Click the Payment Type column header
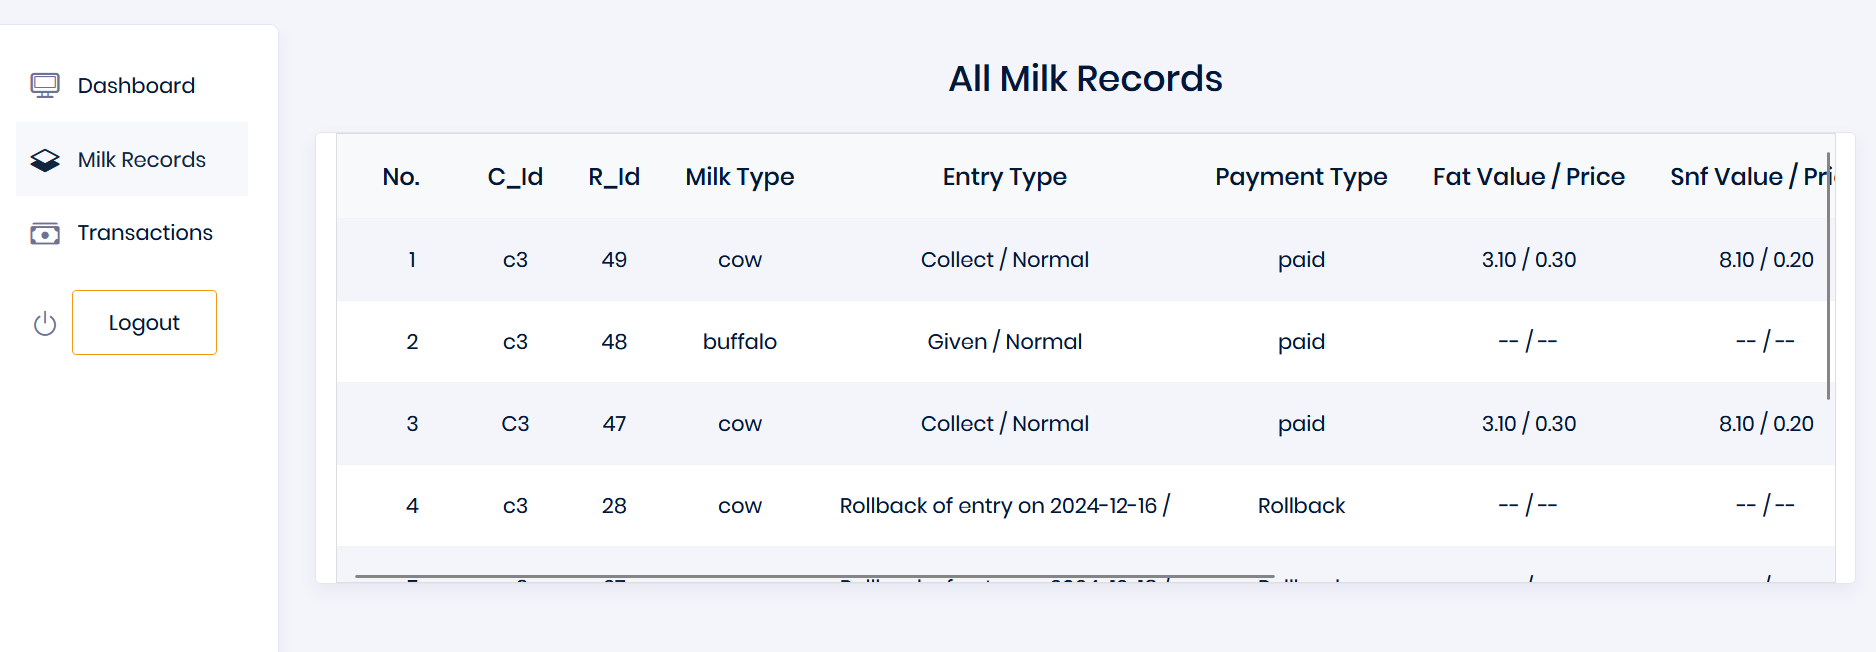 pos(1301,176)
